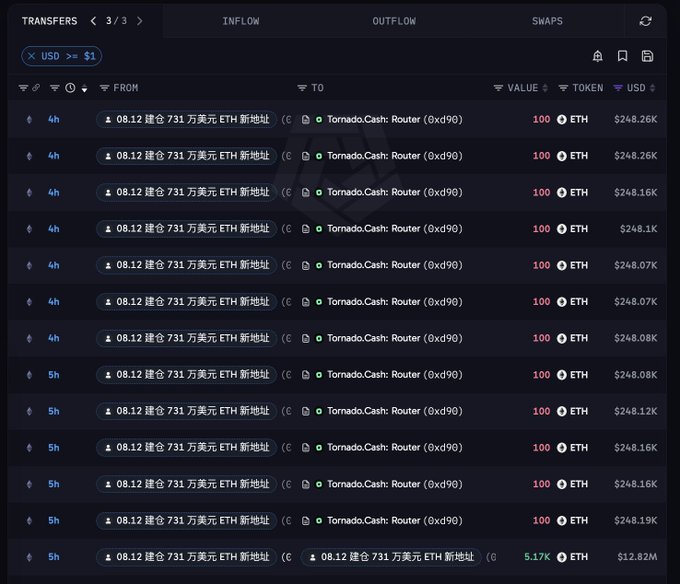Open the Ethereum chain icon in the $248.19K row

(29, 521)
